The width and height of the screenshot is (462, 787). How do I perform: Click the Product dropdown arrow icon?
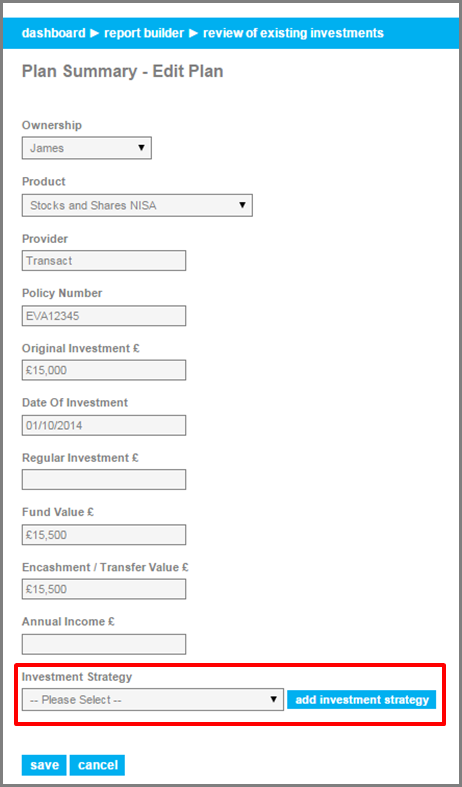[x=243, y=205]
